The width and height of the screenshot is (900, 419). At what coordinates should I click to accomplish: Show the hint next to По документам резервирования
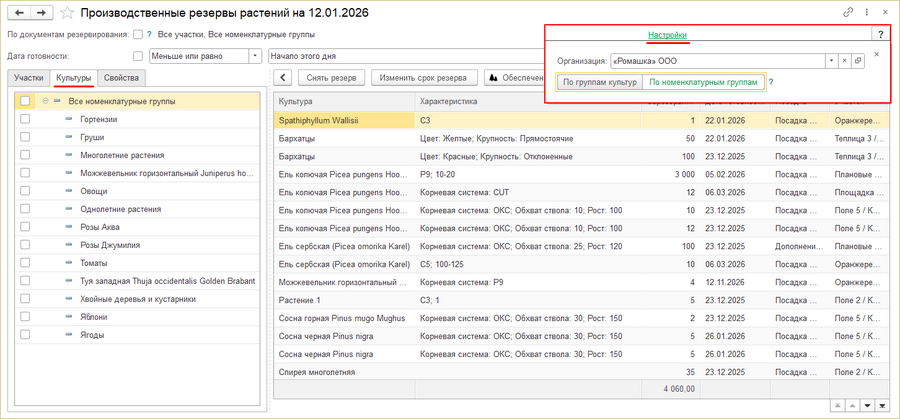(x=149, y=34)
